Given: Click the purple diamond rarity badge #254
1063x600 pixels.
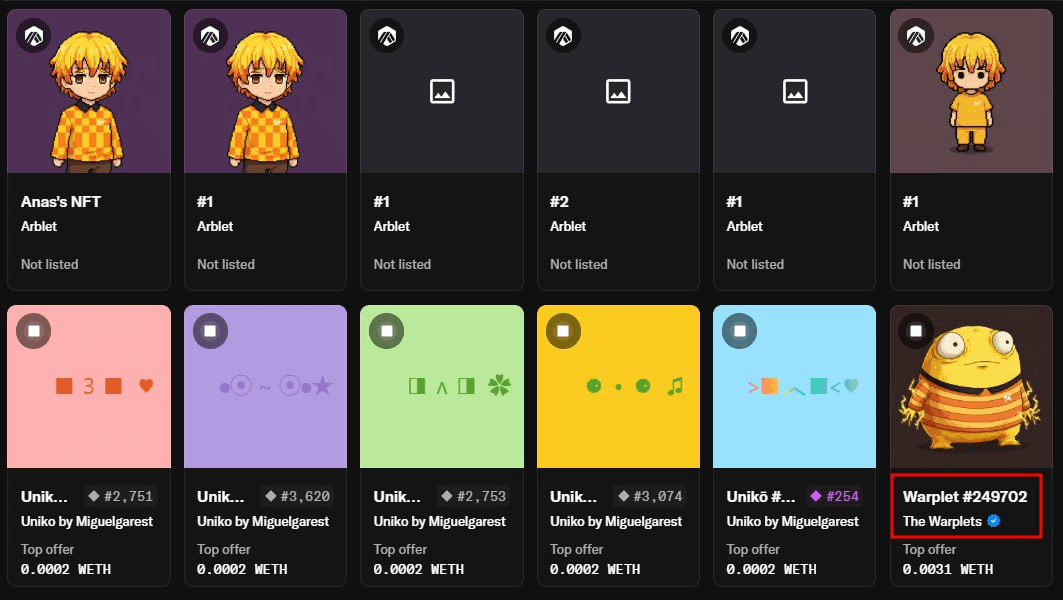Looking at the screenshot, I should 833,496.
